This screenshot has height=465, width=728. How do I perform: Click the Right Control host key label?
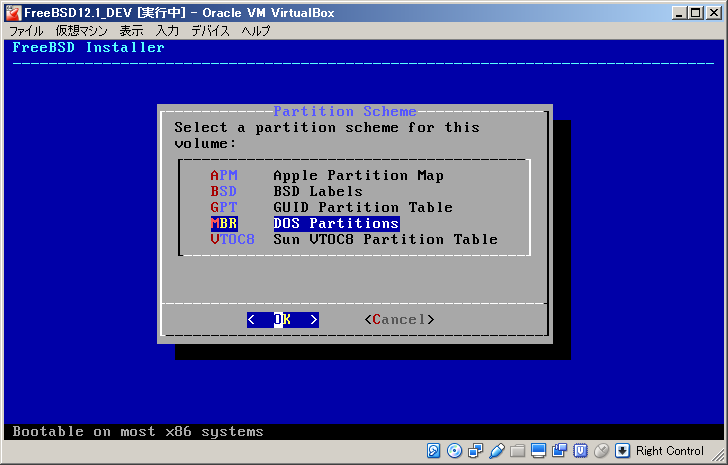pyautogui.click(x=670, y=451)
